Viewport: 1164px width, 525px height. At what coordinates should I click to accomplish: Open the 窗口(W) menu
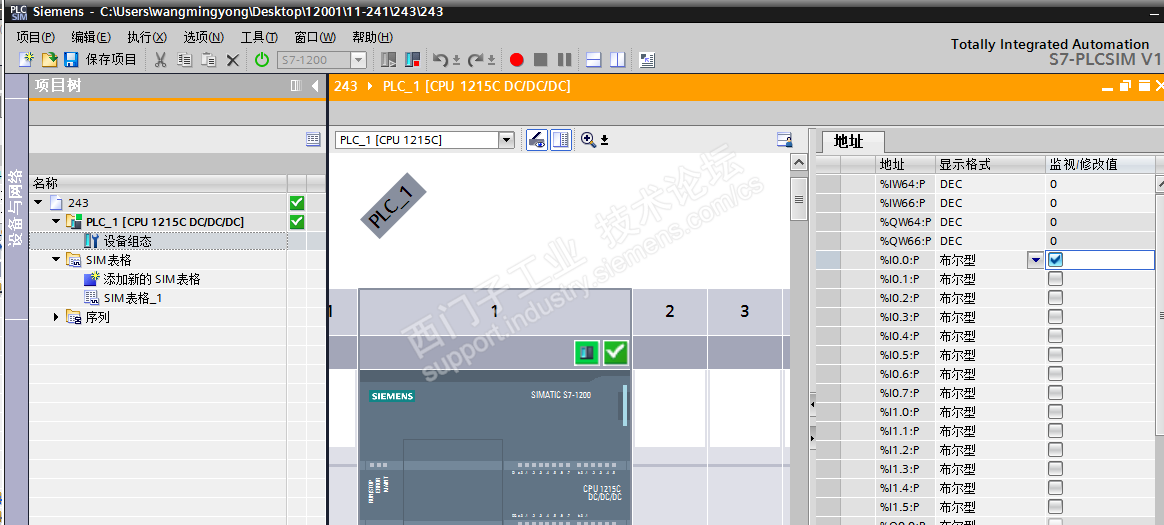(x=315, y=37)
